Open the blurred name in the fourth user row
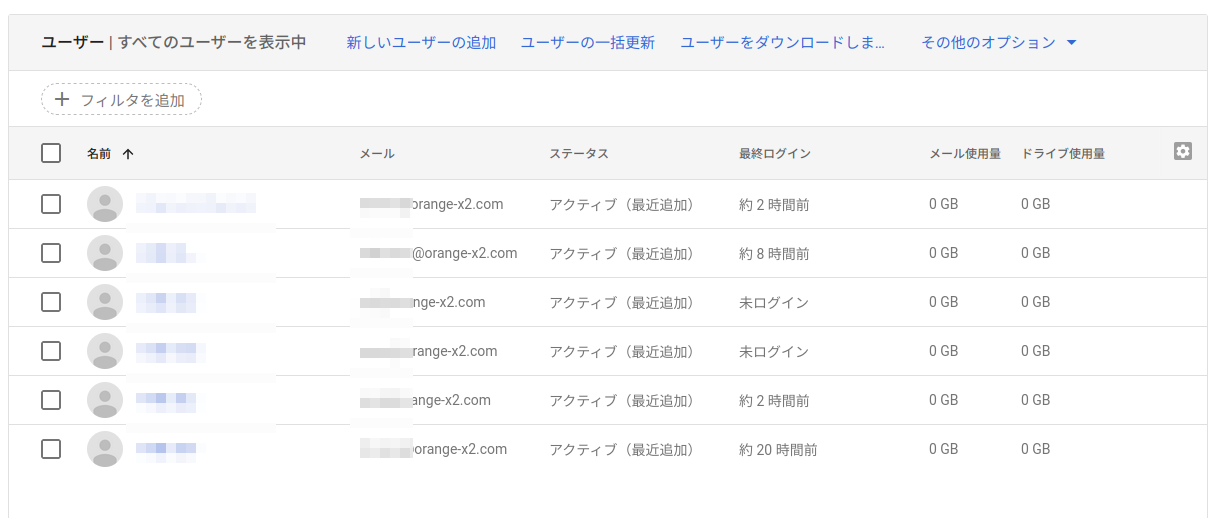The height and width of the screenshot is (518, 1224). 170,351
